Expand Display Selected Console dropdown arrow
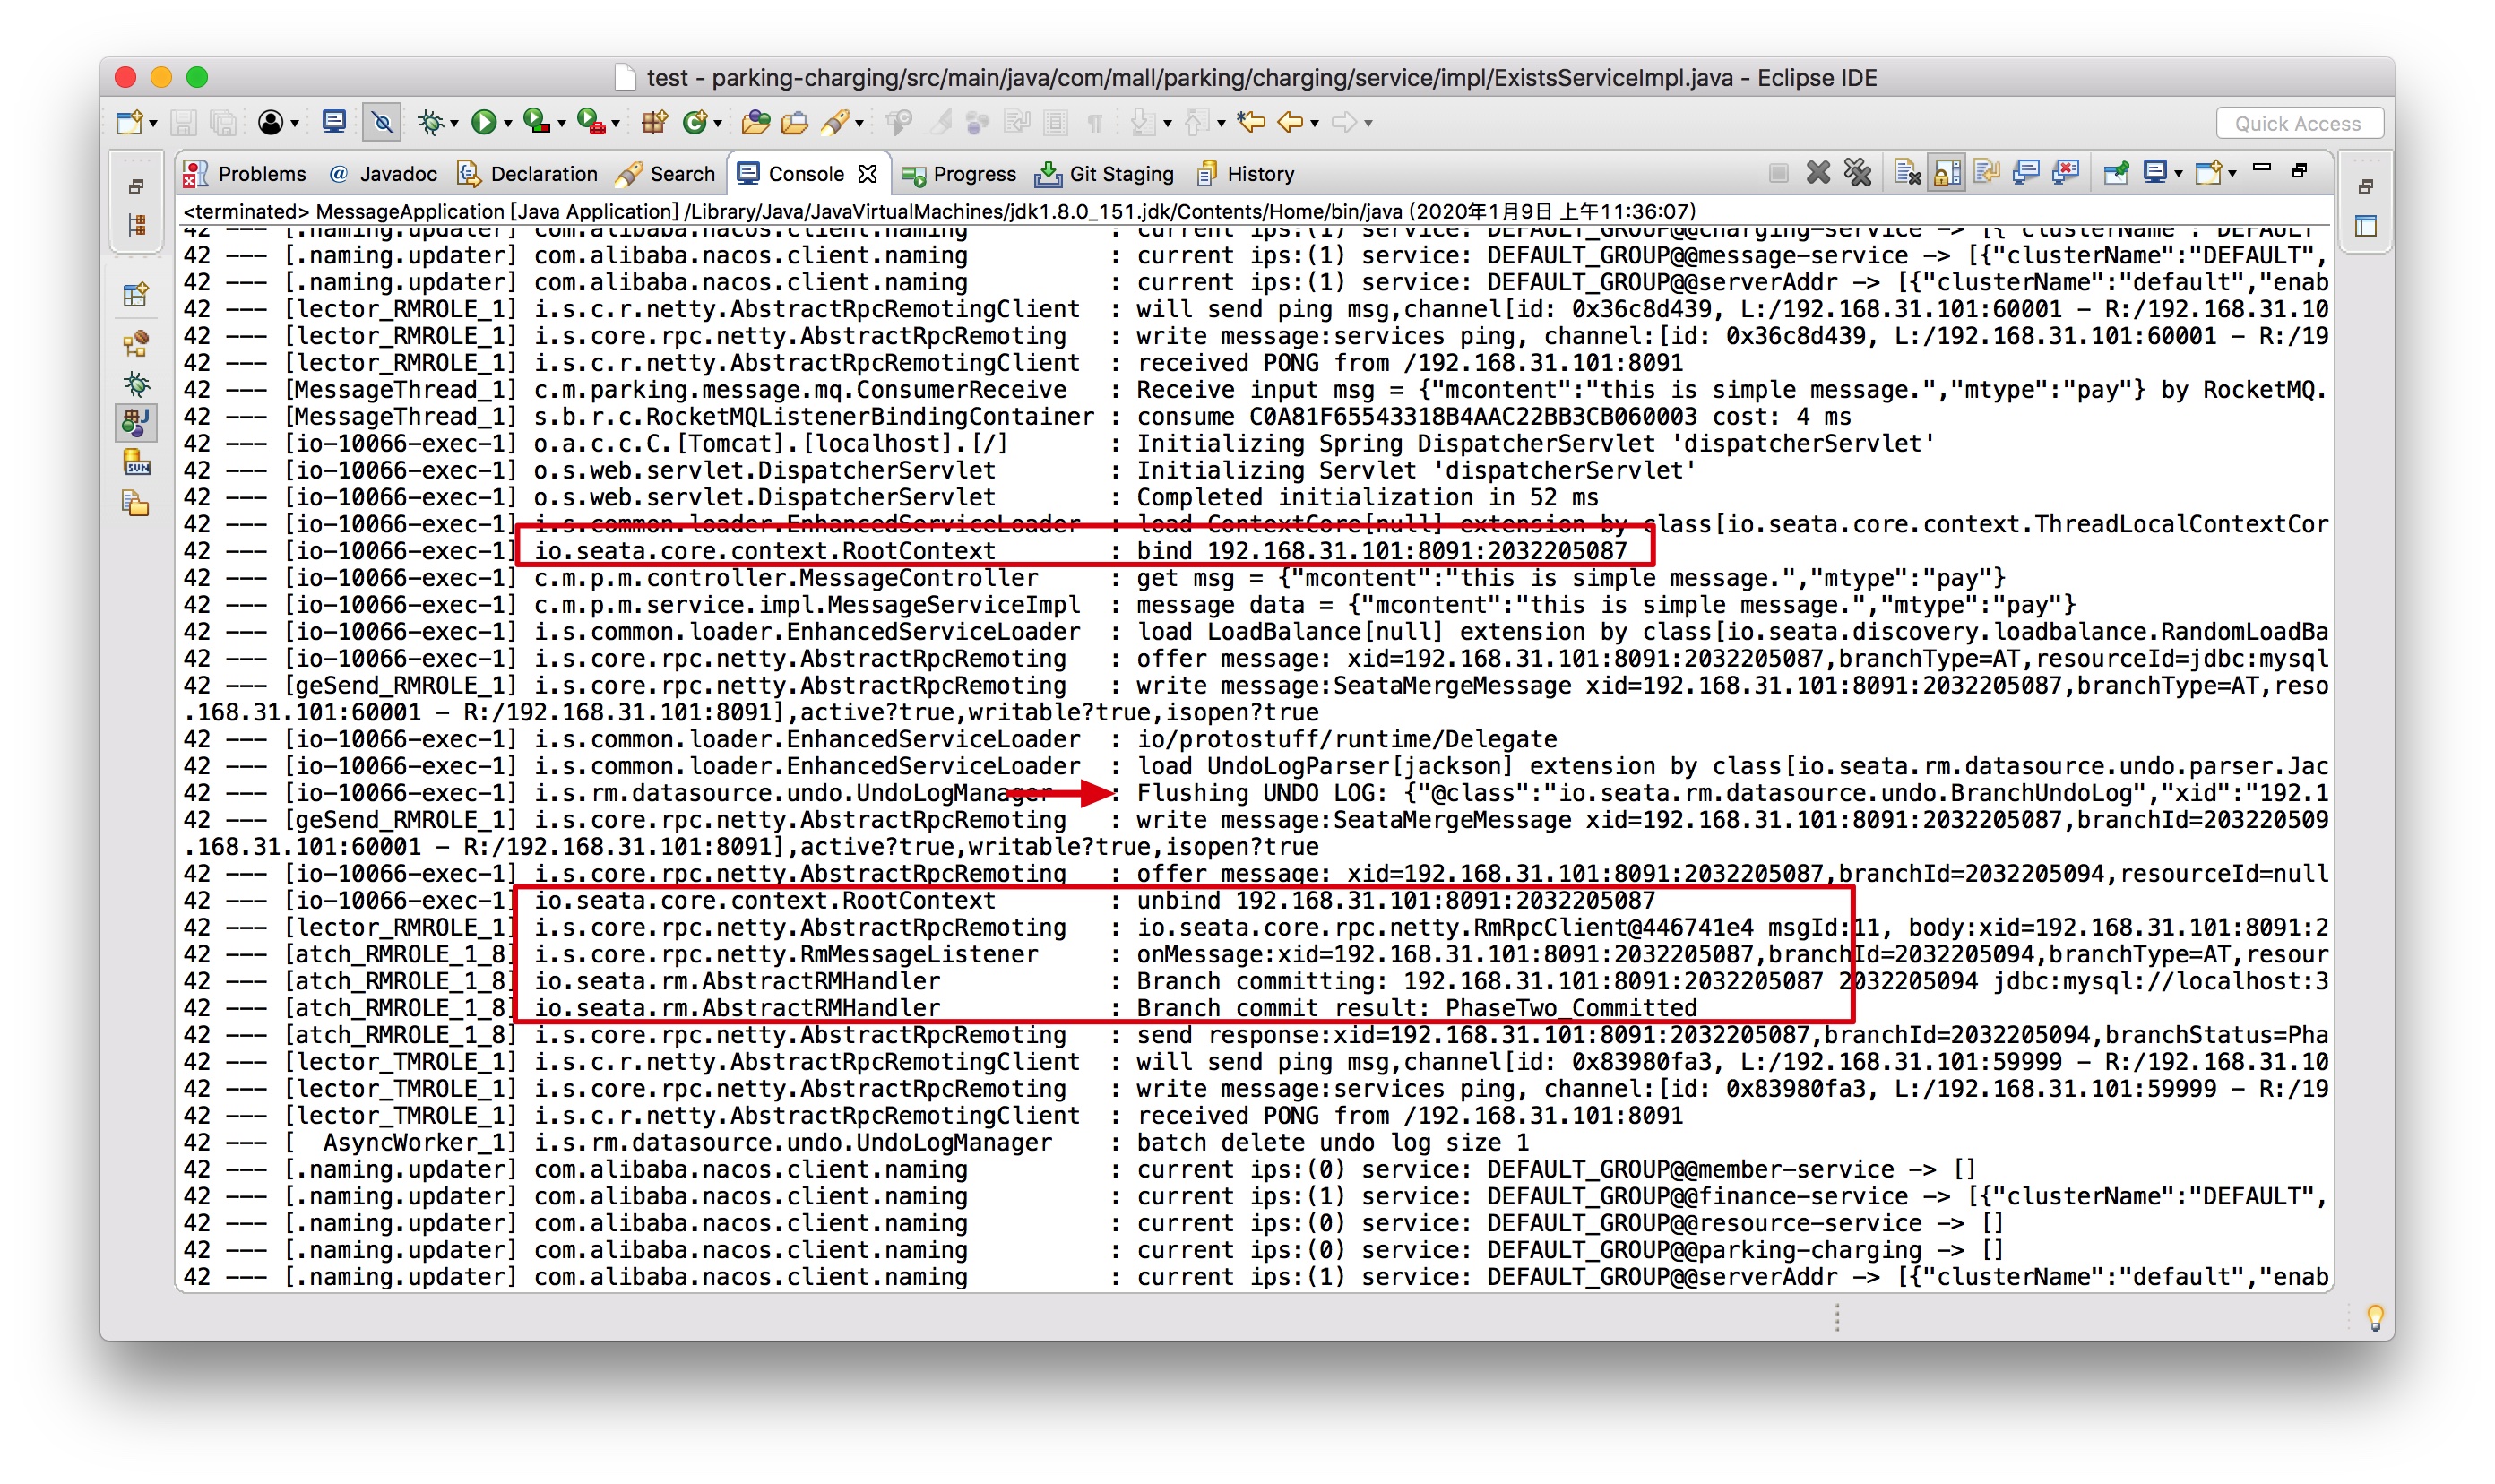 click(2178, 174)
